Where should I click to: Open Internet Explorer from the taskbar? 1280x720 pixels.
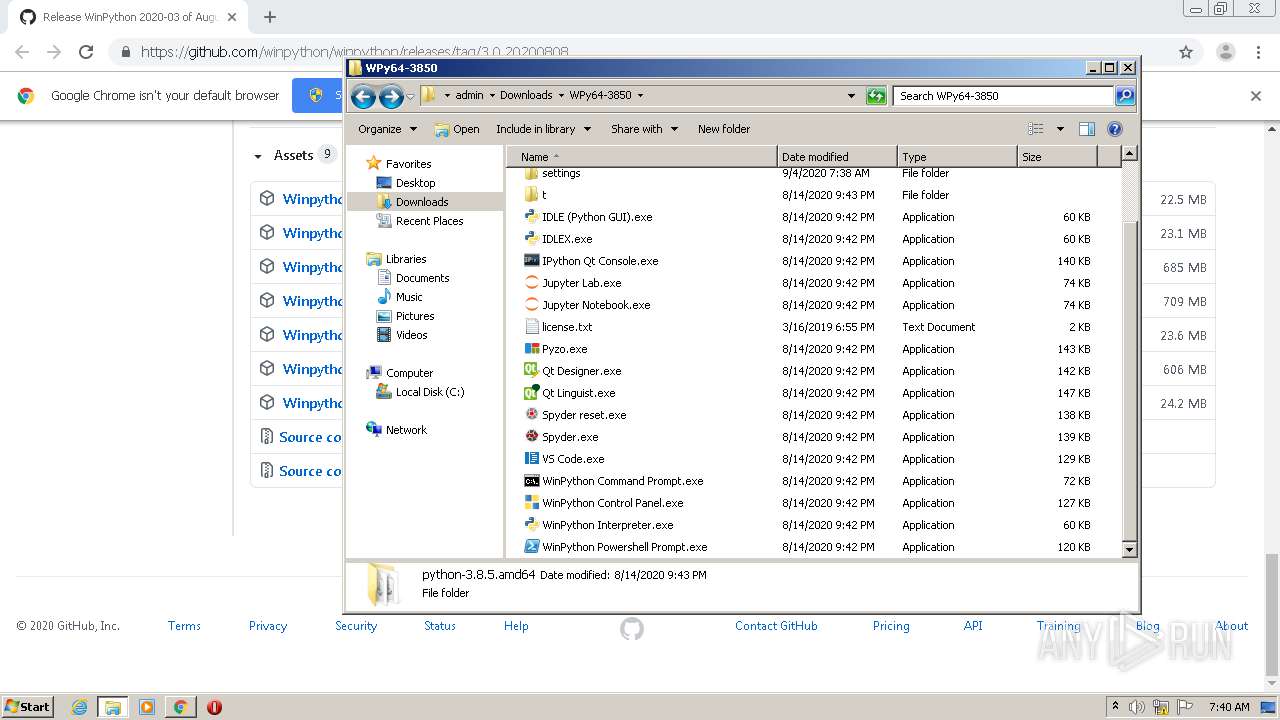79,707
